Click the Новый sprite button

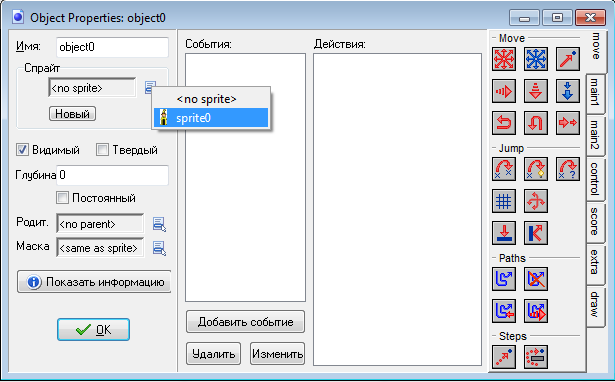coord(73,114)
